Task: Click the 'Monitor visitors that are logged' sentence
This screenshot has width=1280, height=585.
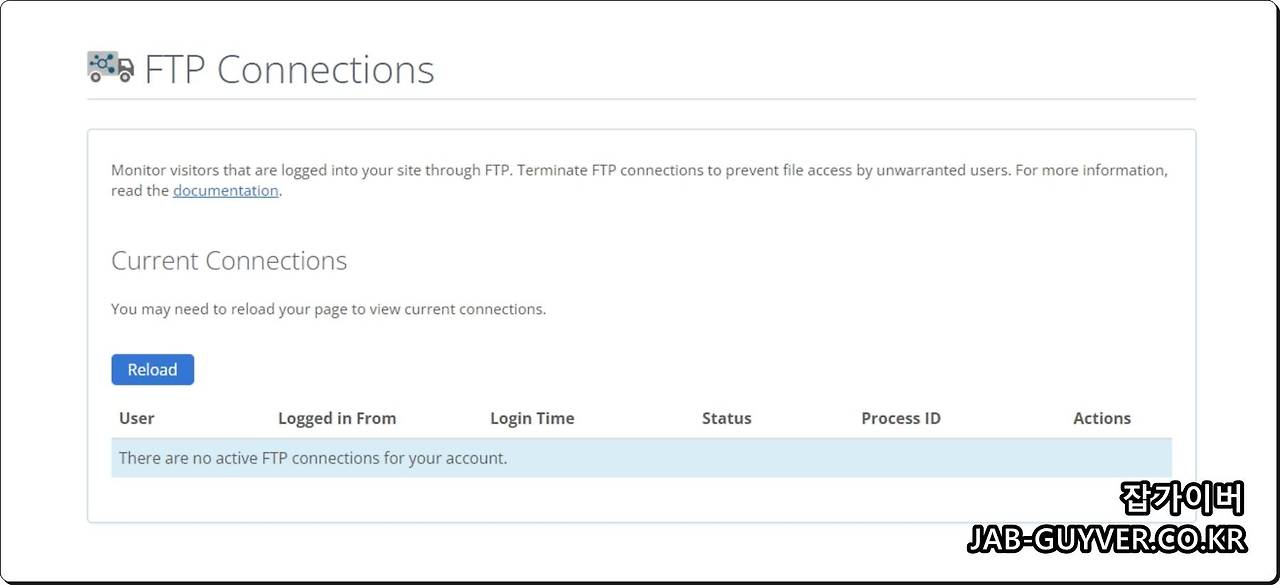Action: 312,170
